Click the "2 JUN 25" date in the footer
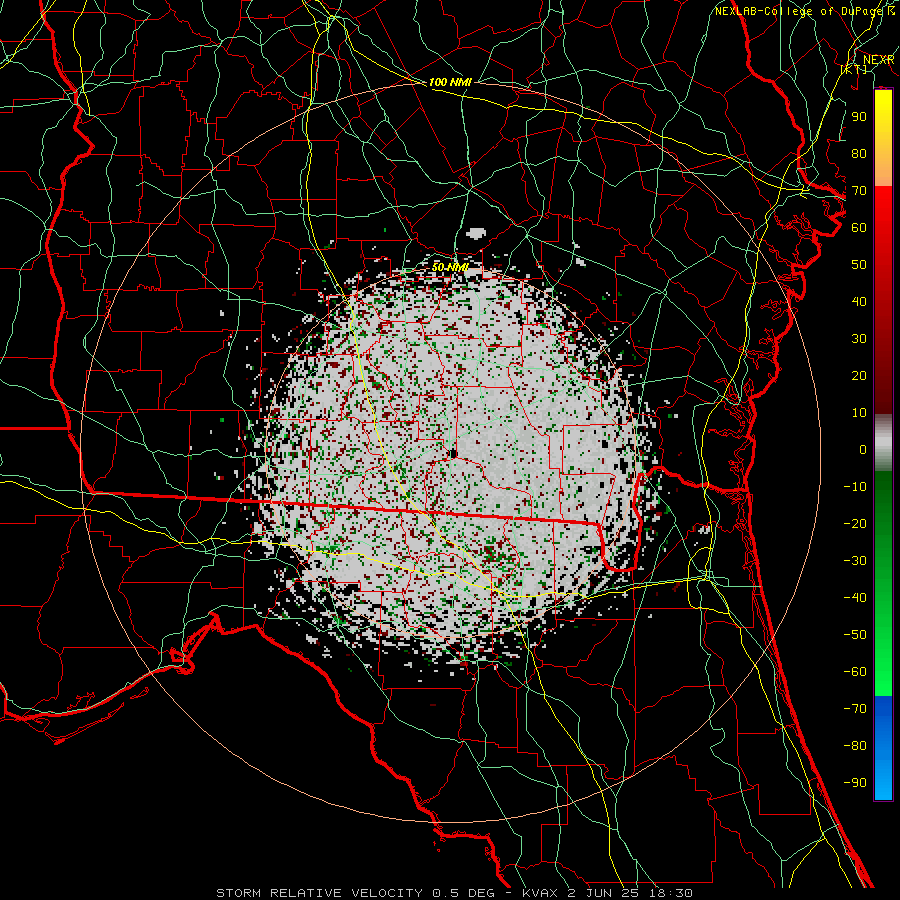The width and height of the screenshot is (900, 900). [604, 893]
